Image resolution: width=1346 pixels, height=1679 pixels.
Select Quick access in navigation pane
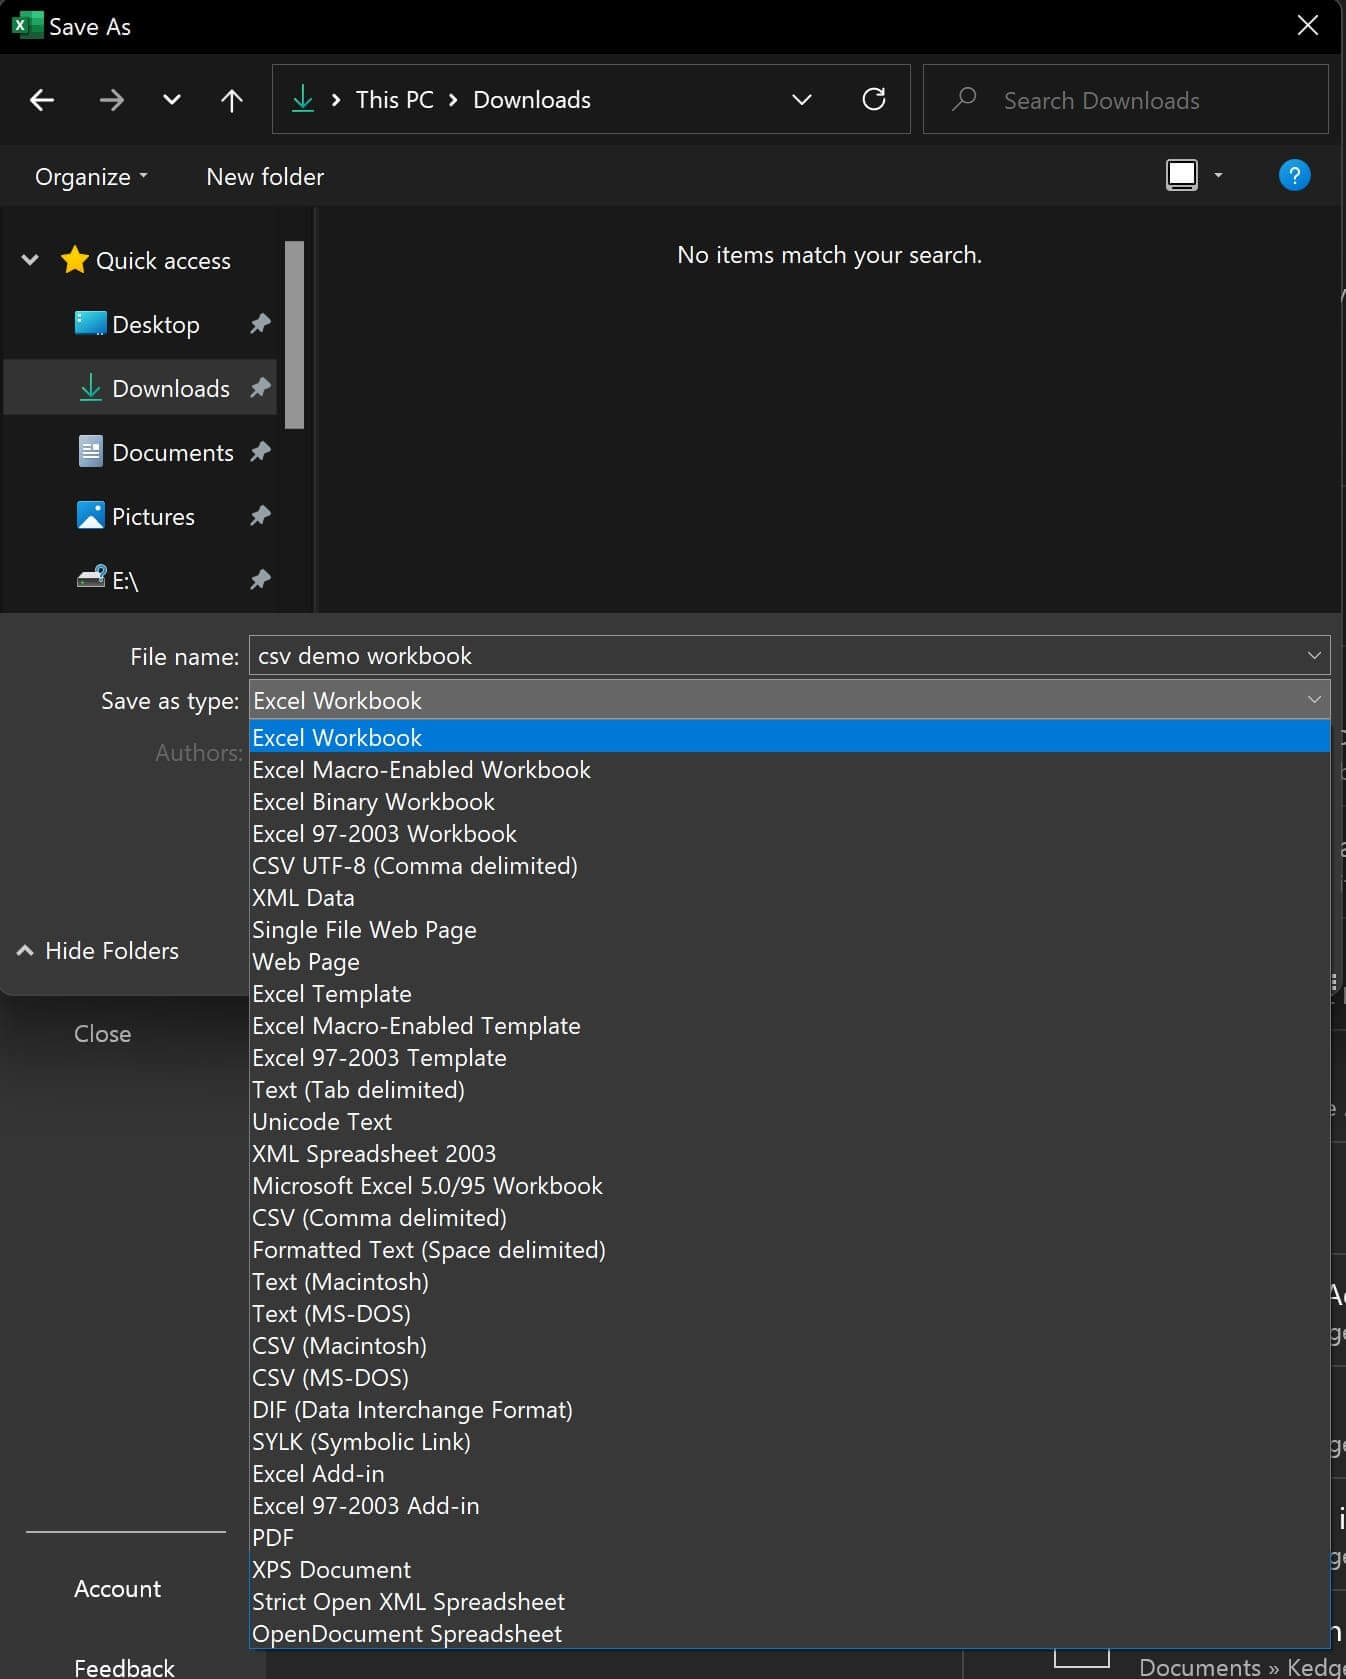146,260
